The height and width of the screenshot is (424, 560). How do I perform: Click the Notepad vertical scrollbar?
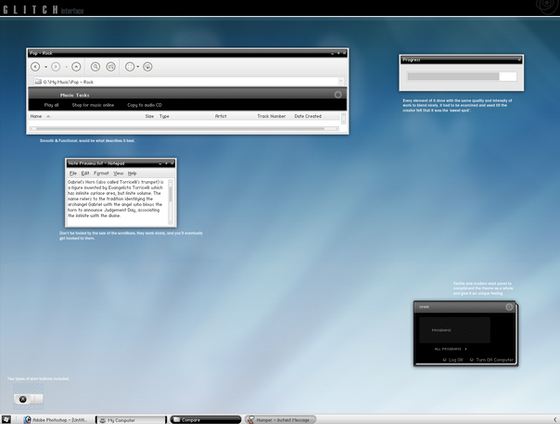click(x=170, y=202)
